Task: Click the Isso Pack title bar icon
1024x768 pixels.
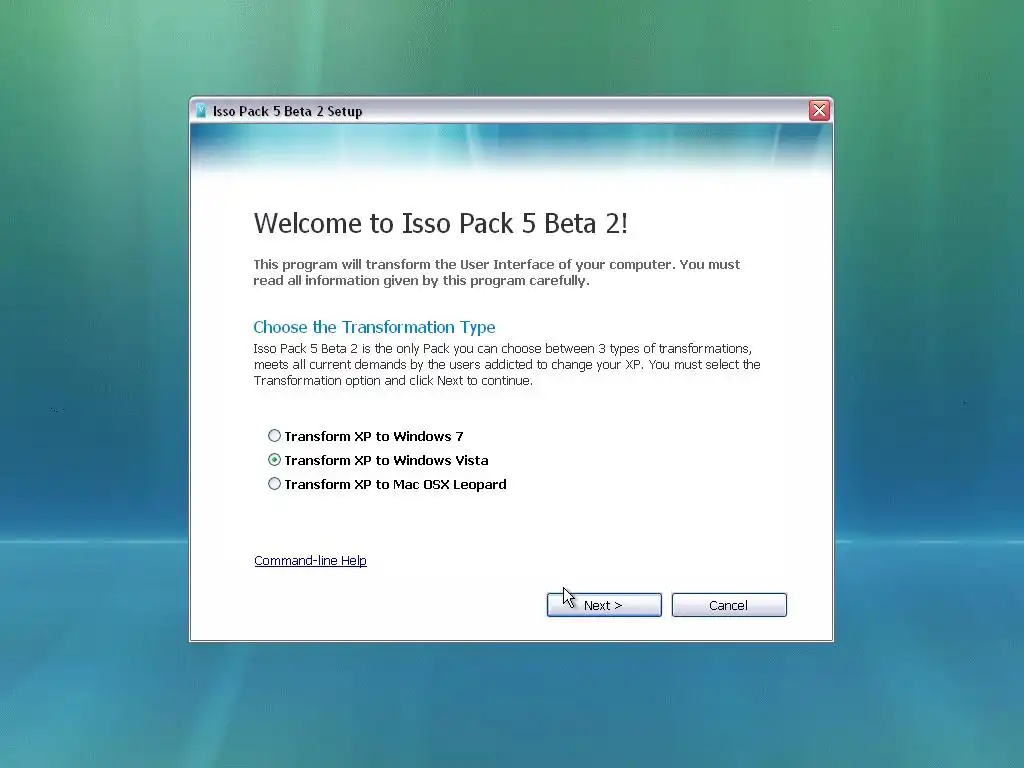Action: point(201,111)
